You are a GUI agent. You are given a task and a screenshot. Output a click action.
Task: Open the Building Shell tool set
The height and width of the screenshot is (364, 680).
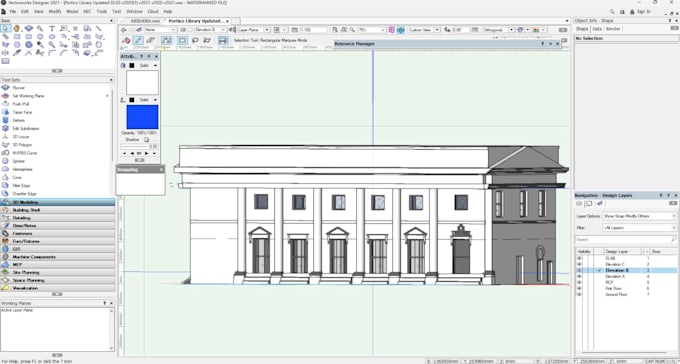pyautogui.click(x=58, y=210)
